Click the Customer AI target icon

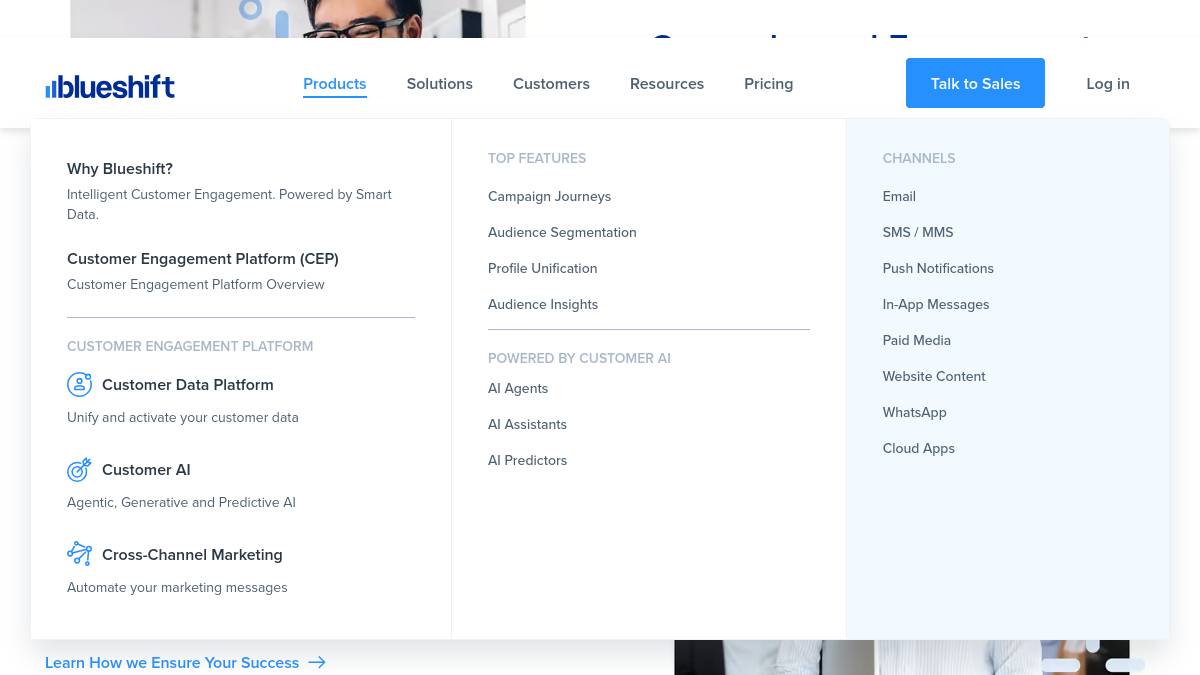[x=80, y=469]
